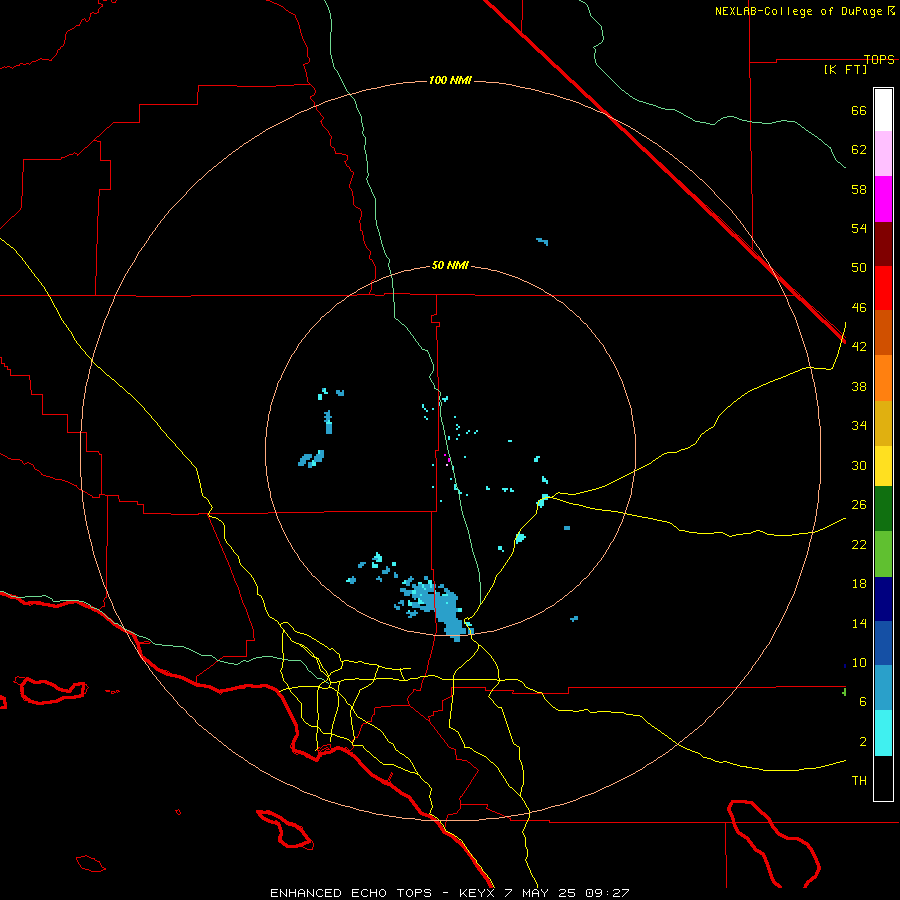Click the [K FT] units label
Image resolution: width=900 pixels, height=900 pixels.
[x=845, y=69]
